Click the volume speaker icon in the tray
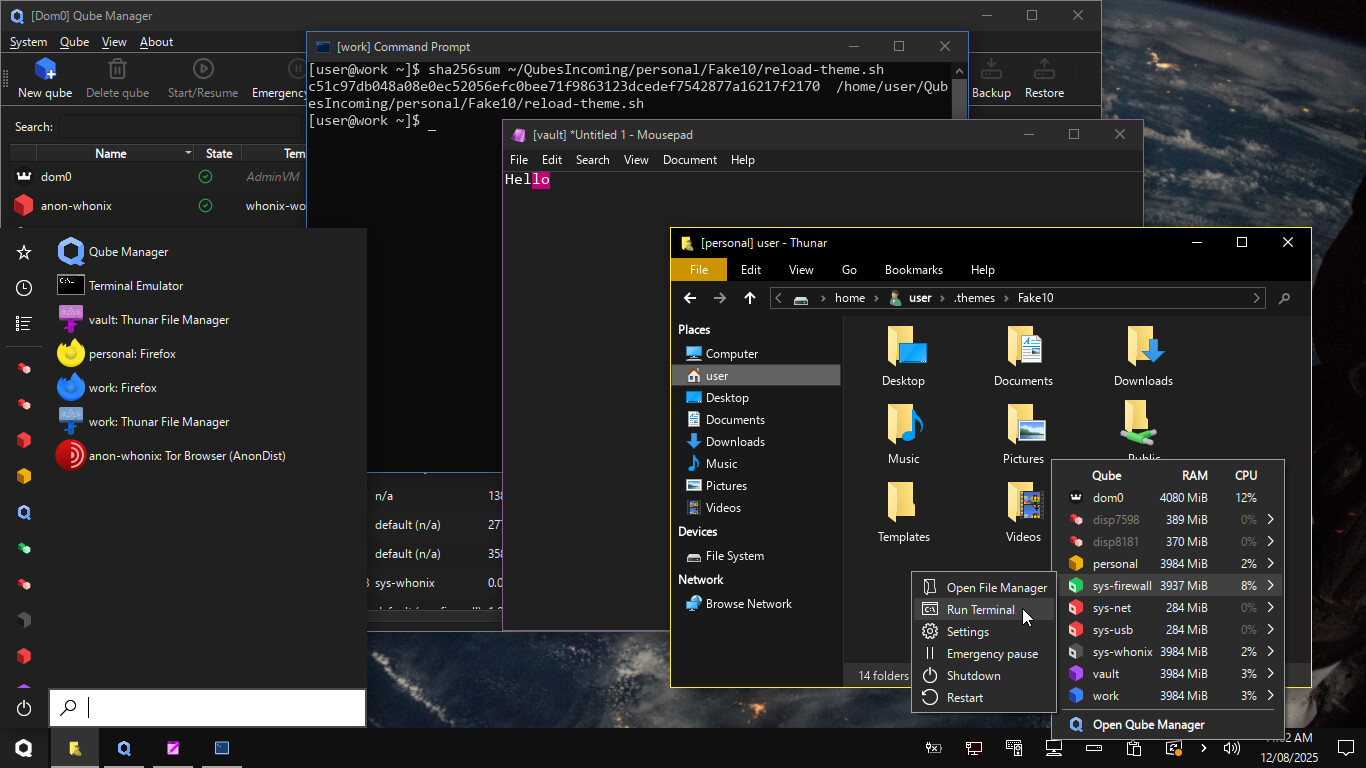Screen dimensions: 1366x768 pos(1232,748)
